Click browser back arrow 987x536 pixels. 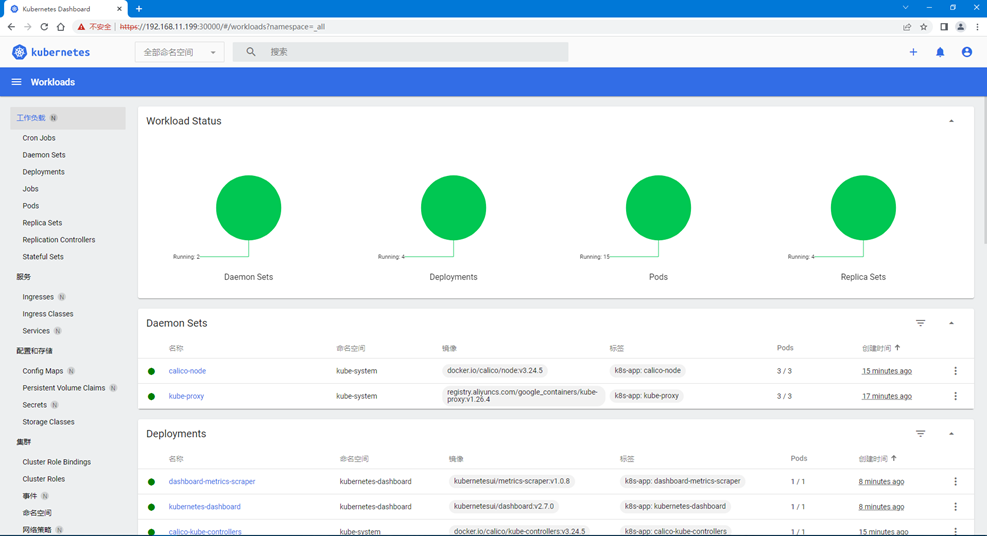pos(11,27)
